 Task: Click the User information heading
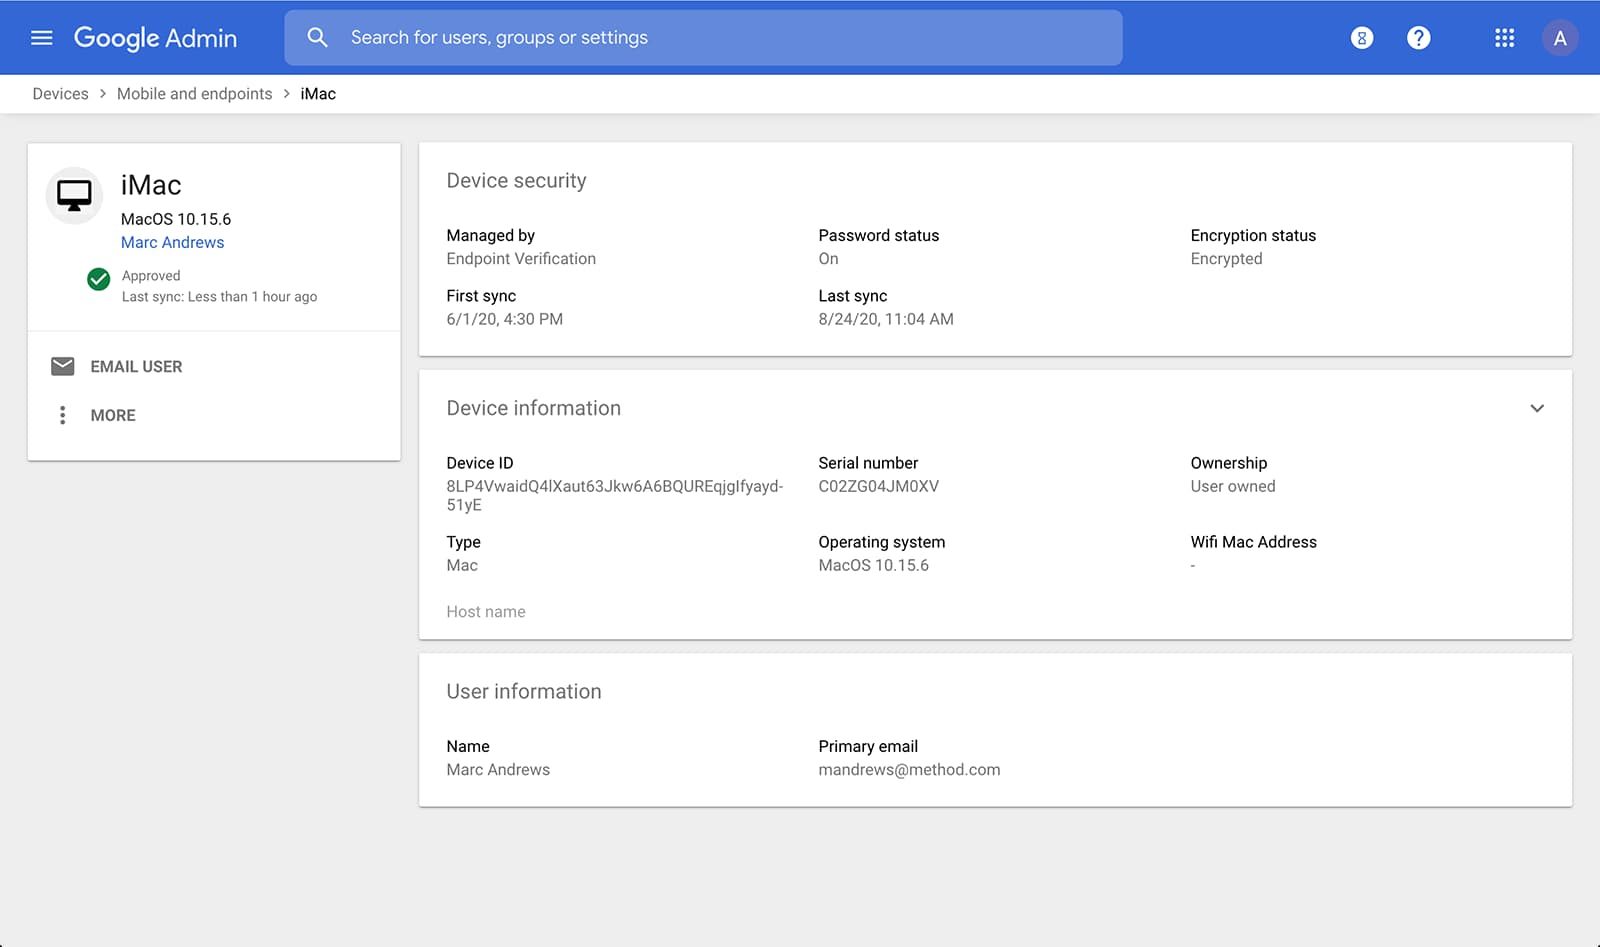point(523,692)
